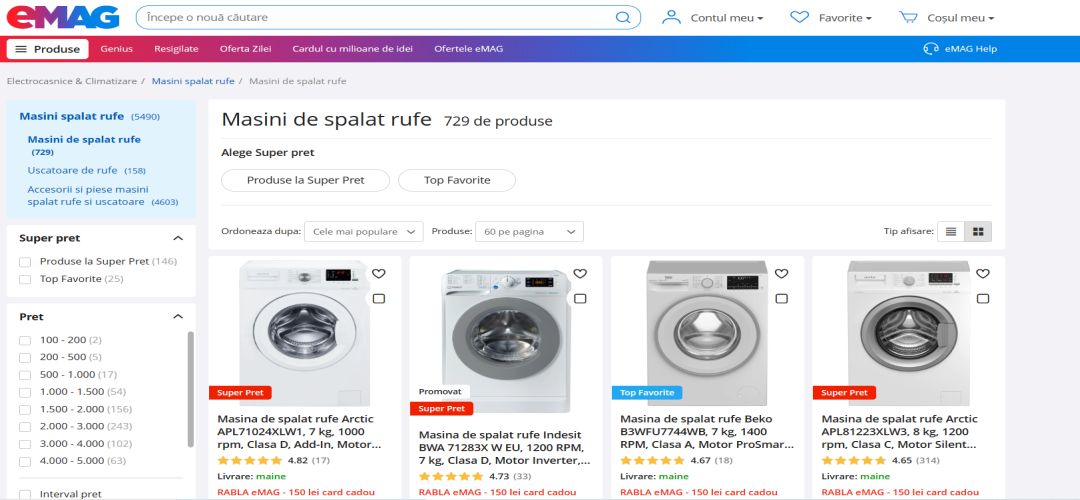Check the Produse la Super Pret filter

coord(25,262)
